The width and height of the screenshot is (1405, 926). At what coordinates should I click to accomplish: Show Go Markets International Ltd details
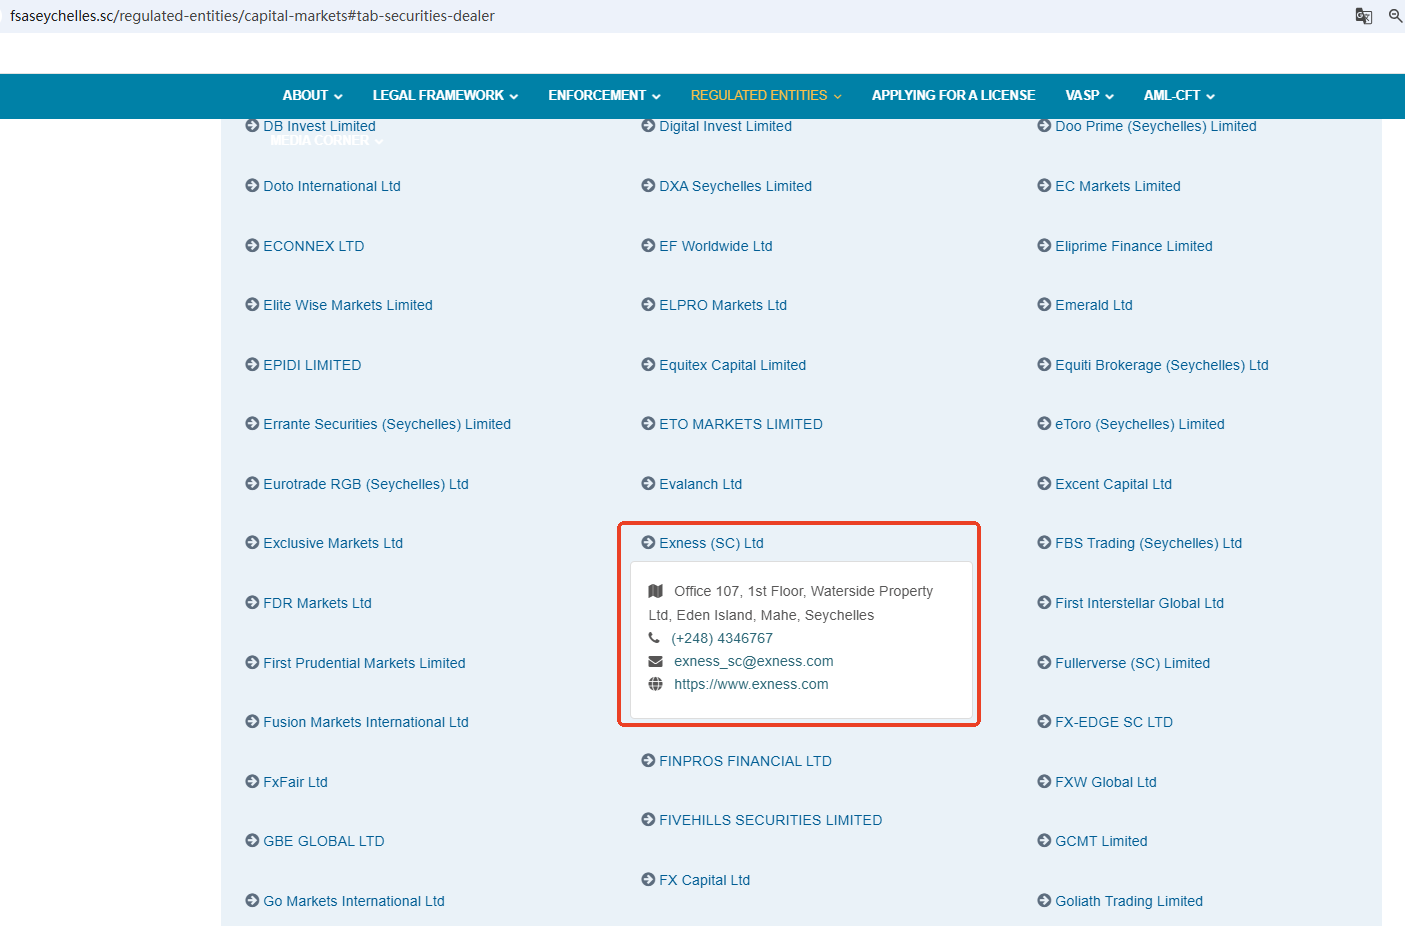coord(354,901)
